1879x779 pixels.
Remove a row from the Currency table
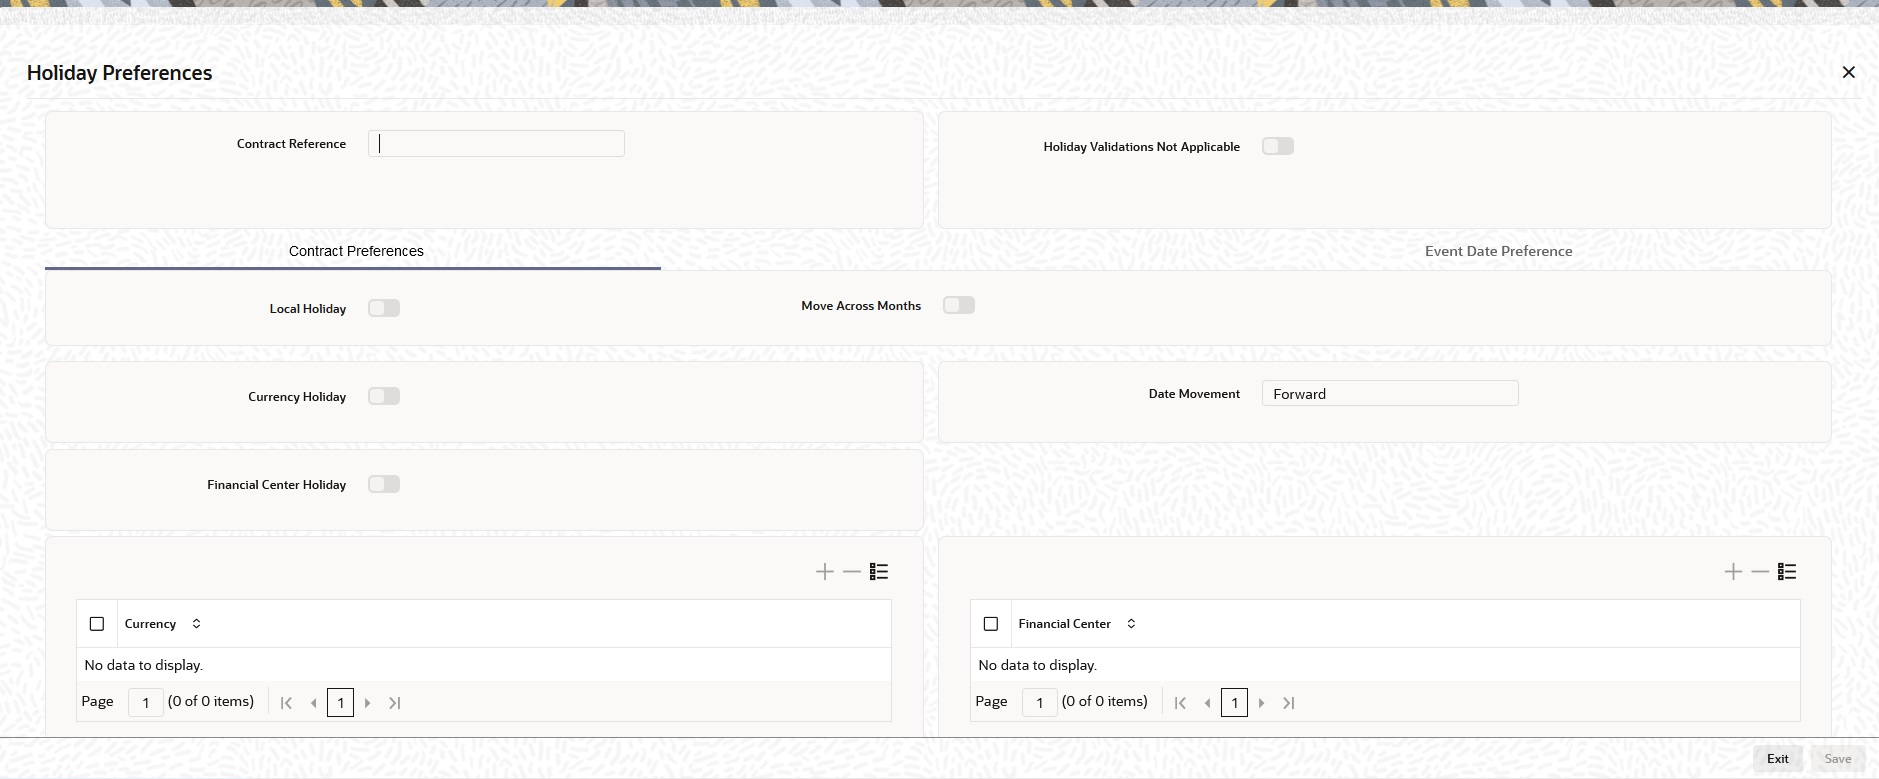pyautogui.click(x=851, y=572)
